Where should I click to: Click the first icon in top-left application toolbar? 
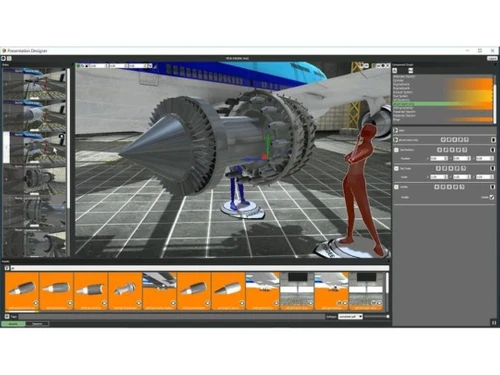click(4, 58)
